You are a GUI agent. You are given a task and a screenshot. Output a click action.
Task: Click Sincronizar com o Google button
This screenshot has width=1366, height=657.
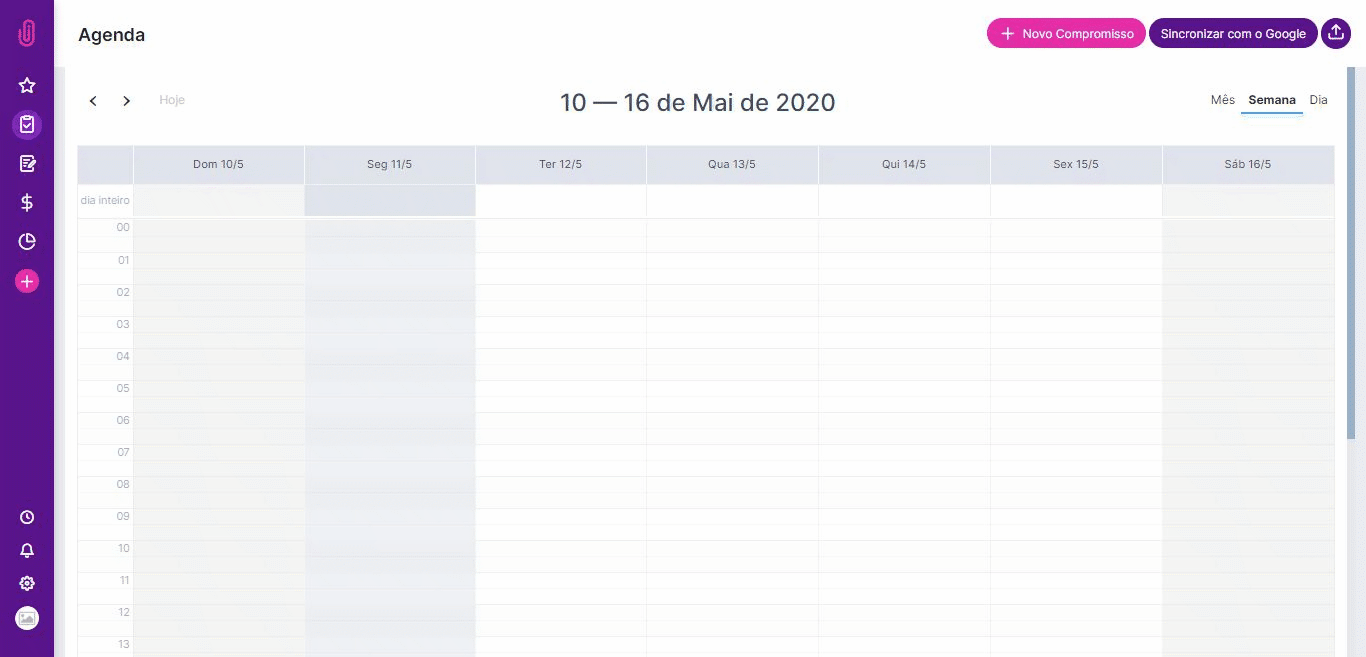[x=1233, y=33]
